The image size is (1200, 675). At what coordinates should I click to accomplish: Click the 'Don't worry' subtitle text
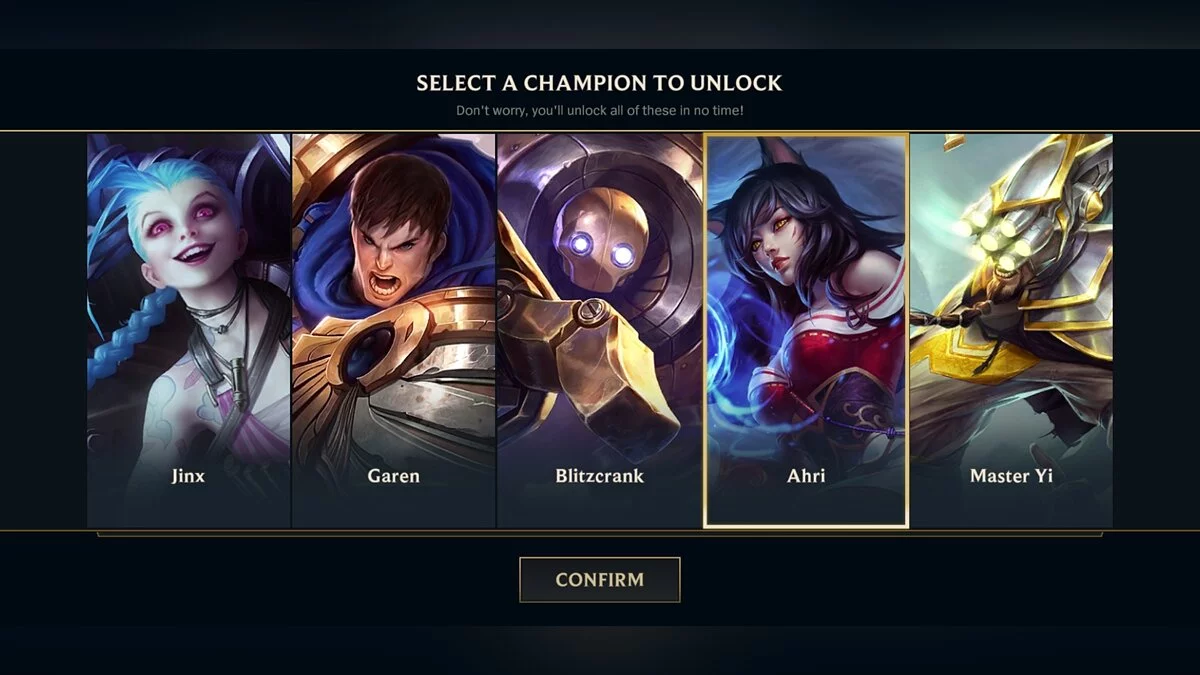[599, 110]
